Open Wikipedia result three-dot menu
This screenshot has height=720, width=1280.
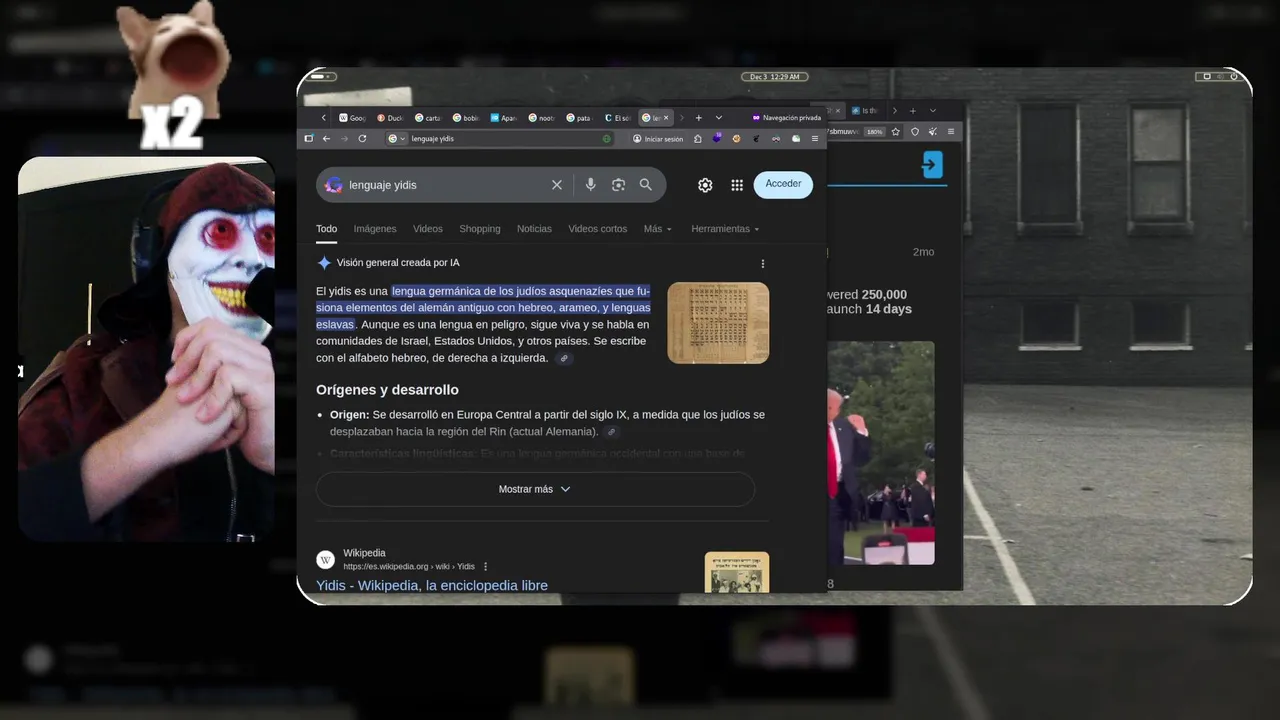click(486, 567)
